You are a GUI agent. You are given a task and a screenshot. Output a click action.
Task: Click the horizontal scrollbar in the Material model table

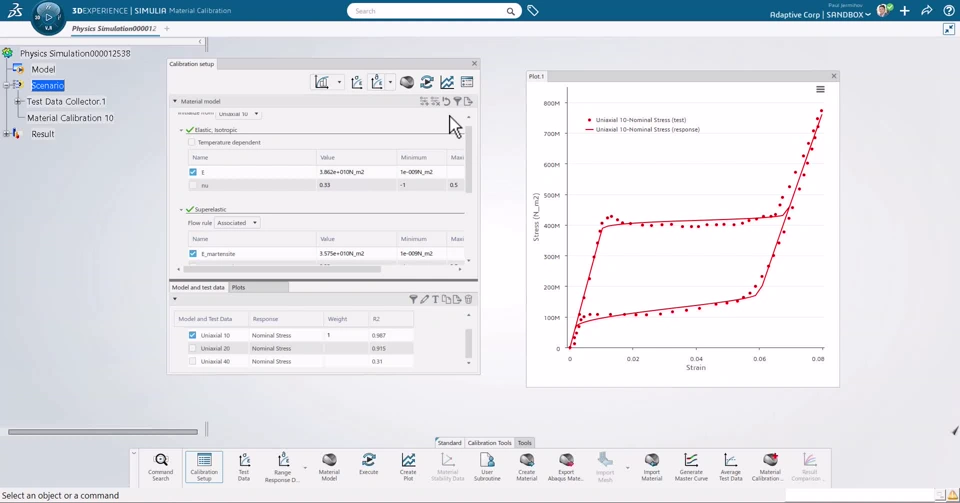pos(282,269)
